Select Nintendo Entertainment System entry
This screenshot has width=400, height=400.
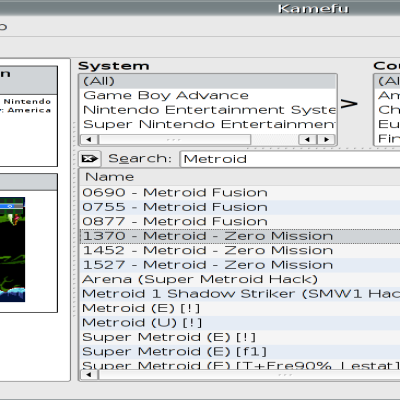pos(208,110)
